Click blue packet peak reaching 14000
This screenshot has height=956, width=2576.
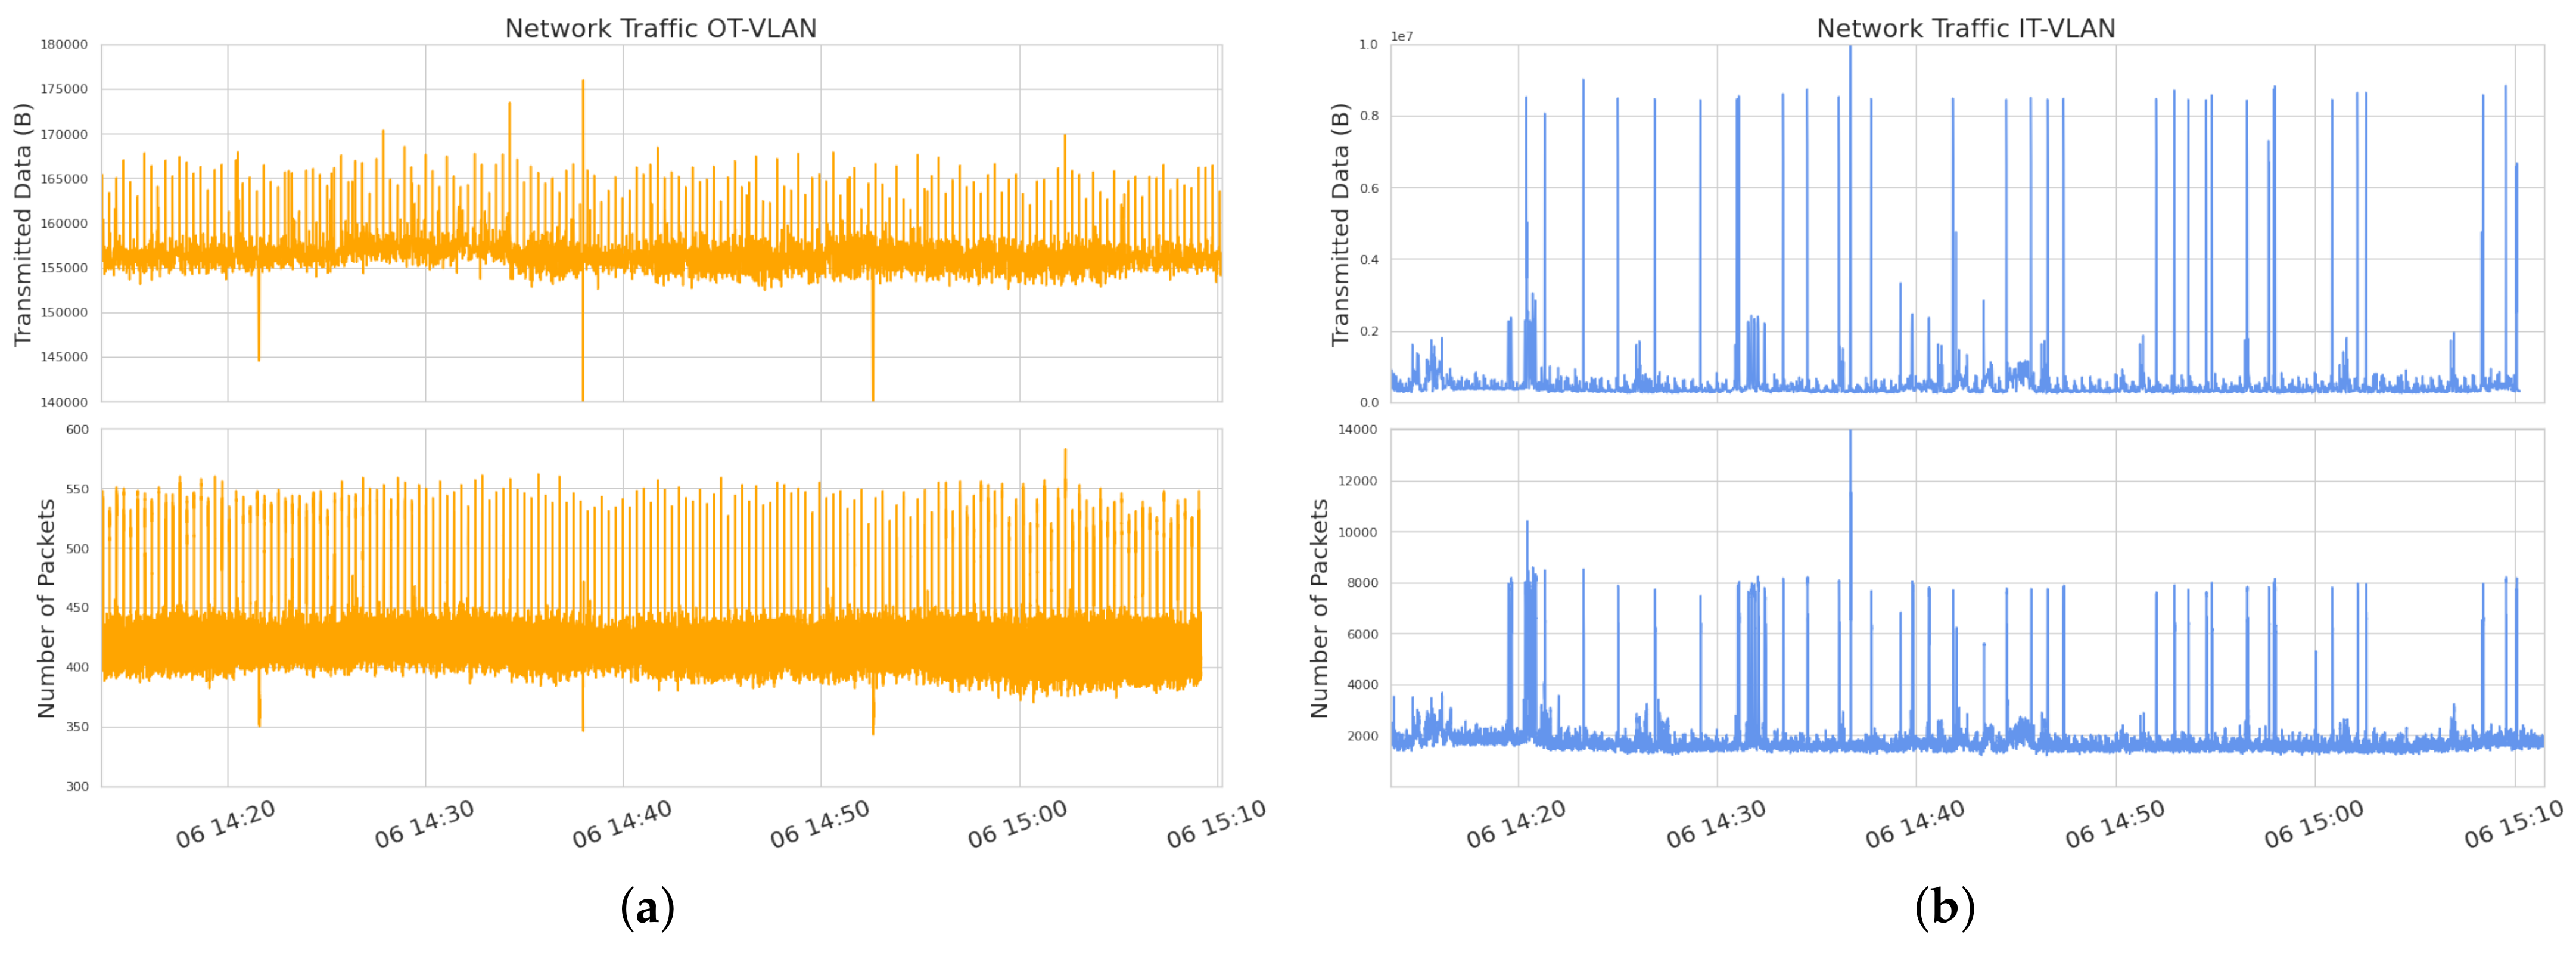click(1850, 436)
